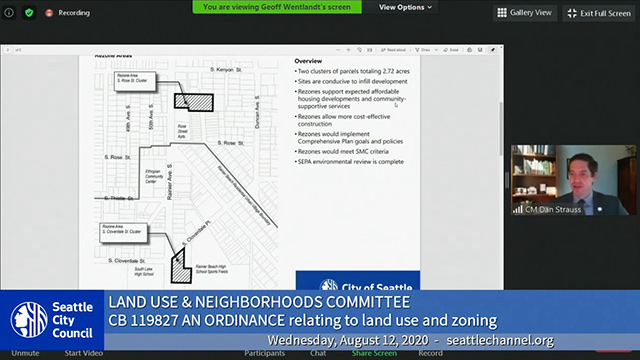This screenshot has width=640, height=360.
Task: Click the save icon in PDF toolbar
Action: 480,50
